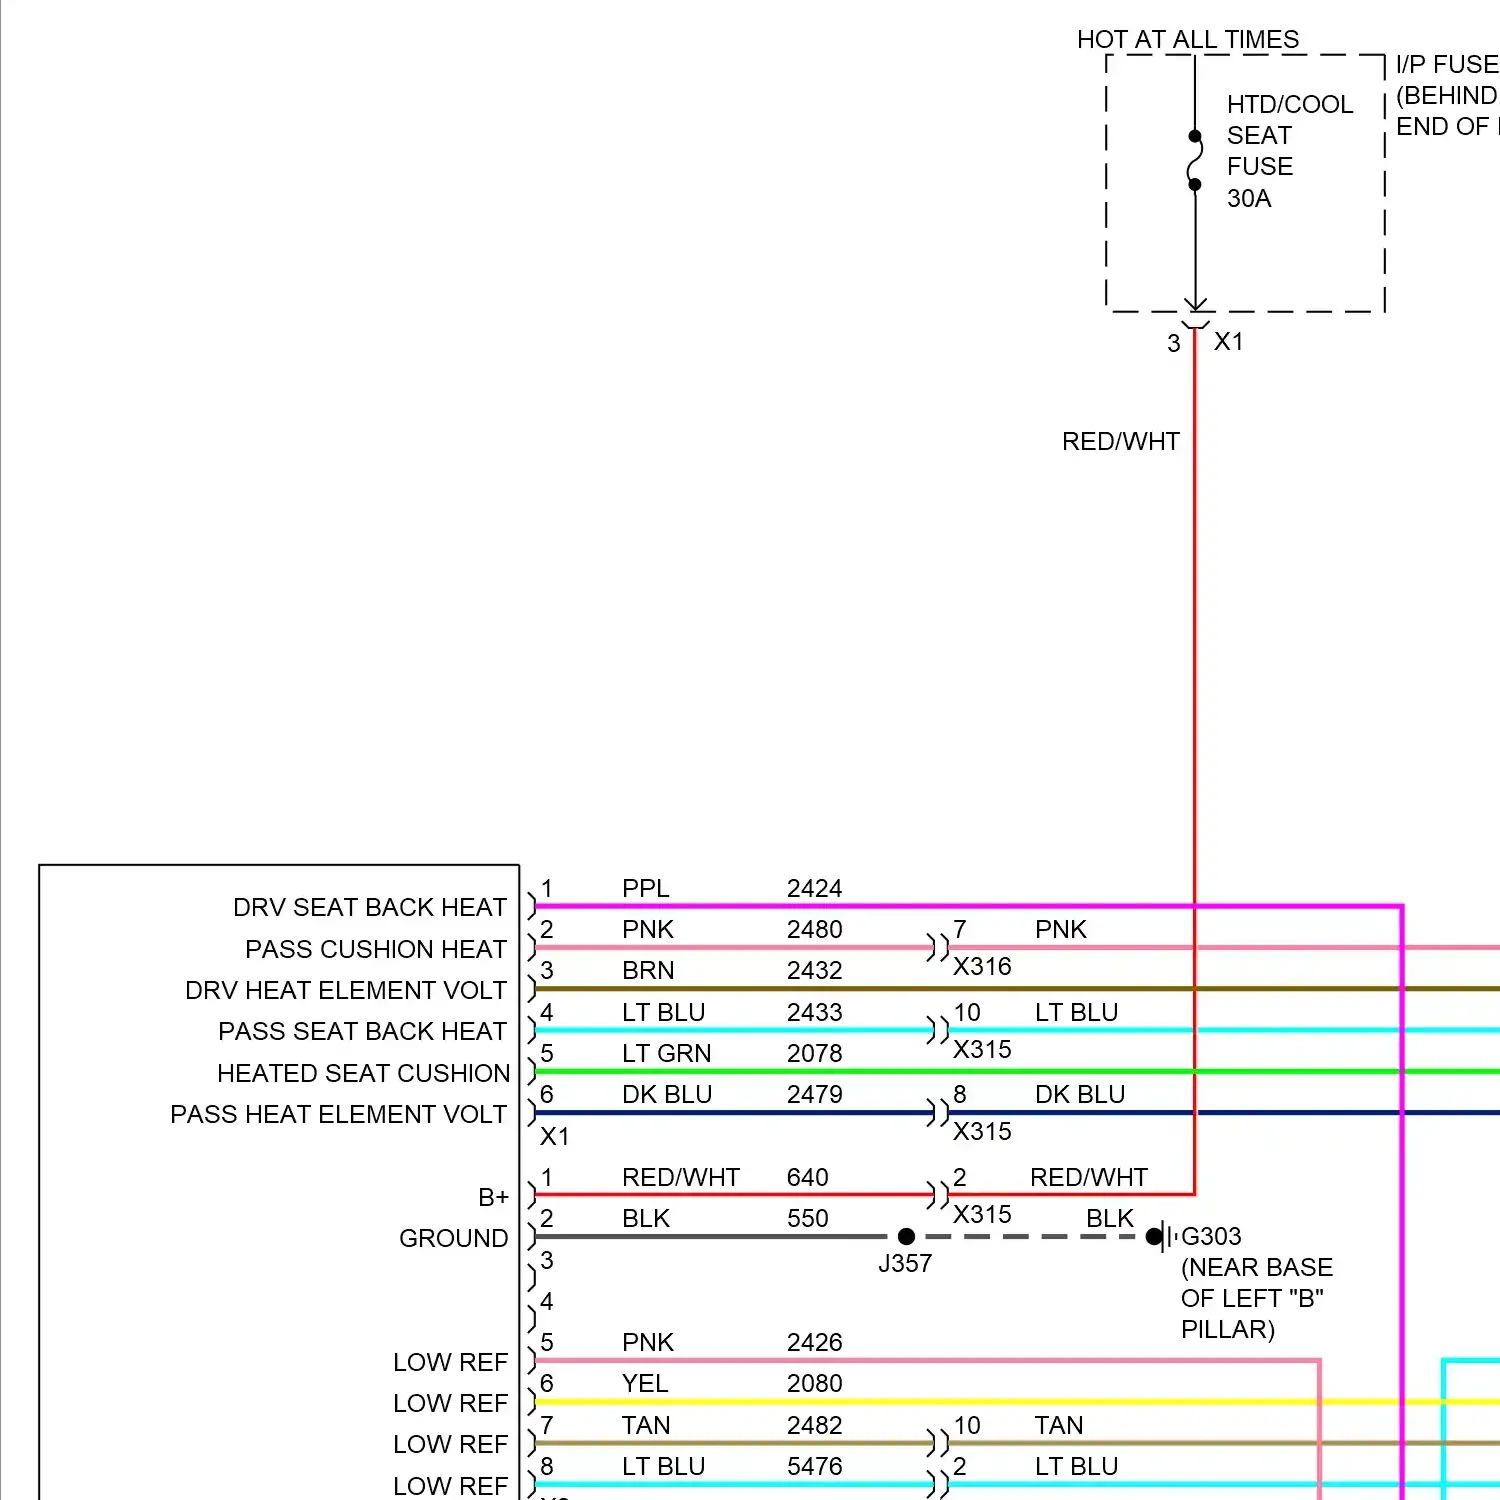Click the LOW REF label at pin 5
The image size is (1500, 1500).
(x=451, y=1362)
